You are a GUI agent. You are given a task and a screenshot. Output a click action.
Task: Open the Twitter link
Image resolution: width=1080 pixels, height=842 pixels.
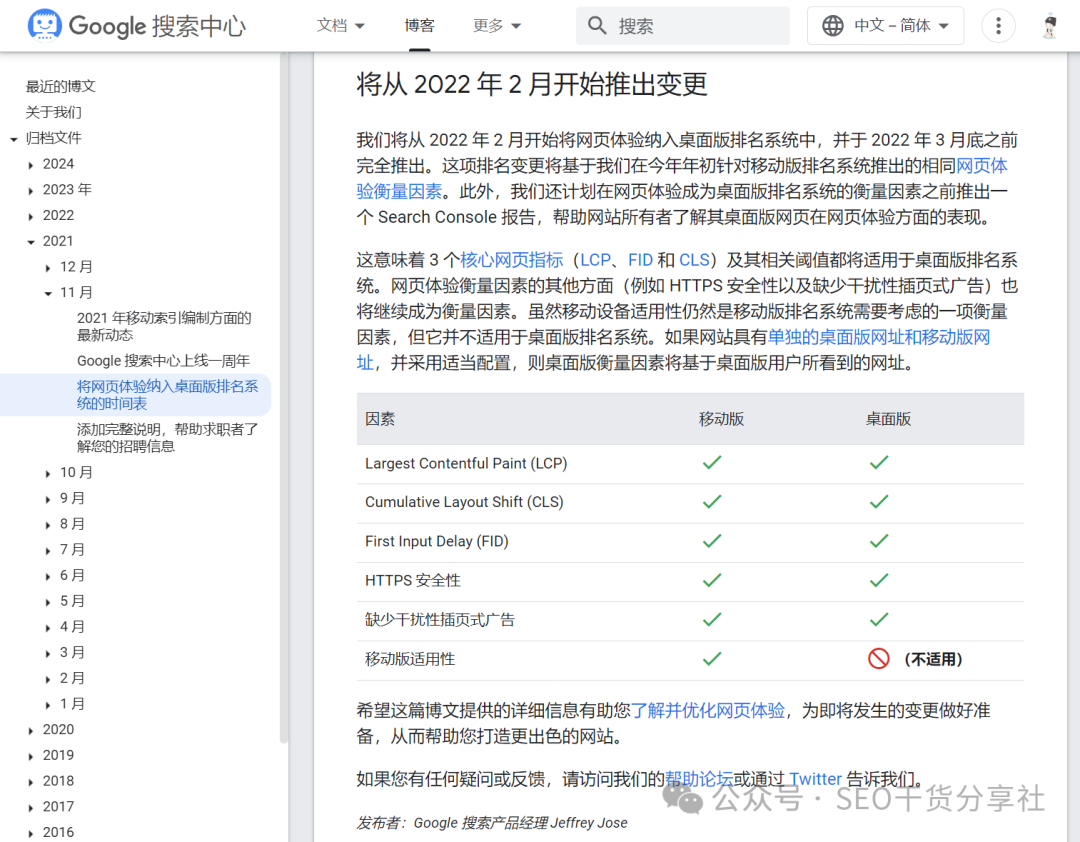pyautogui.click(x=815, y=779)
